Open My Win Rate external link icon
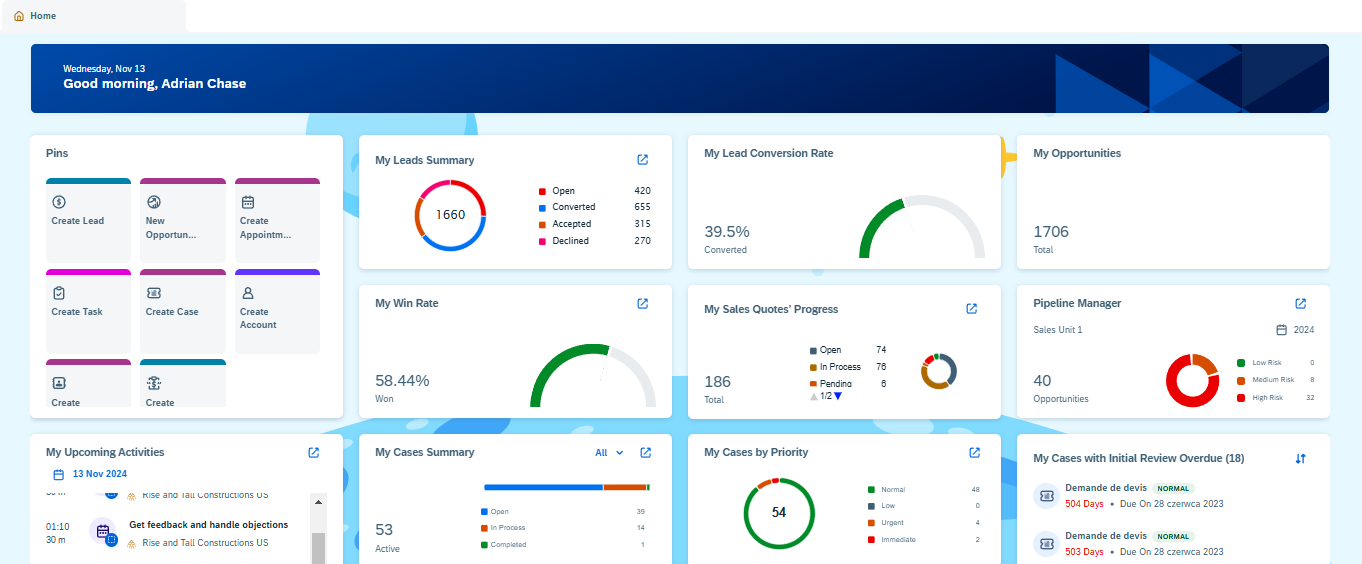The image size is (1362, 564). click(x=643, y=304)
